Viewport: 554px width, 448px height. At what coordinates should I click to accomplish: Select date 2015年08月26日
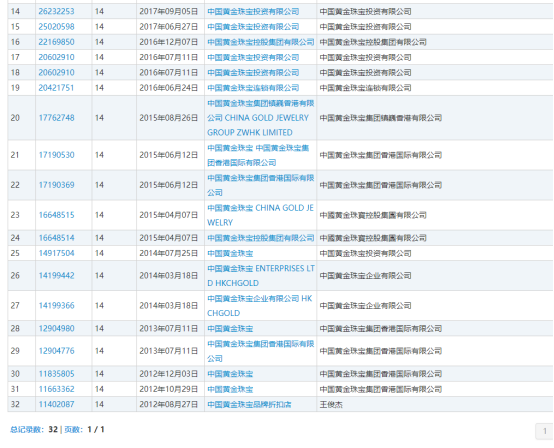(169, 118)
